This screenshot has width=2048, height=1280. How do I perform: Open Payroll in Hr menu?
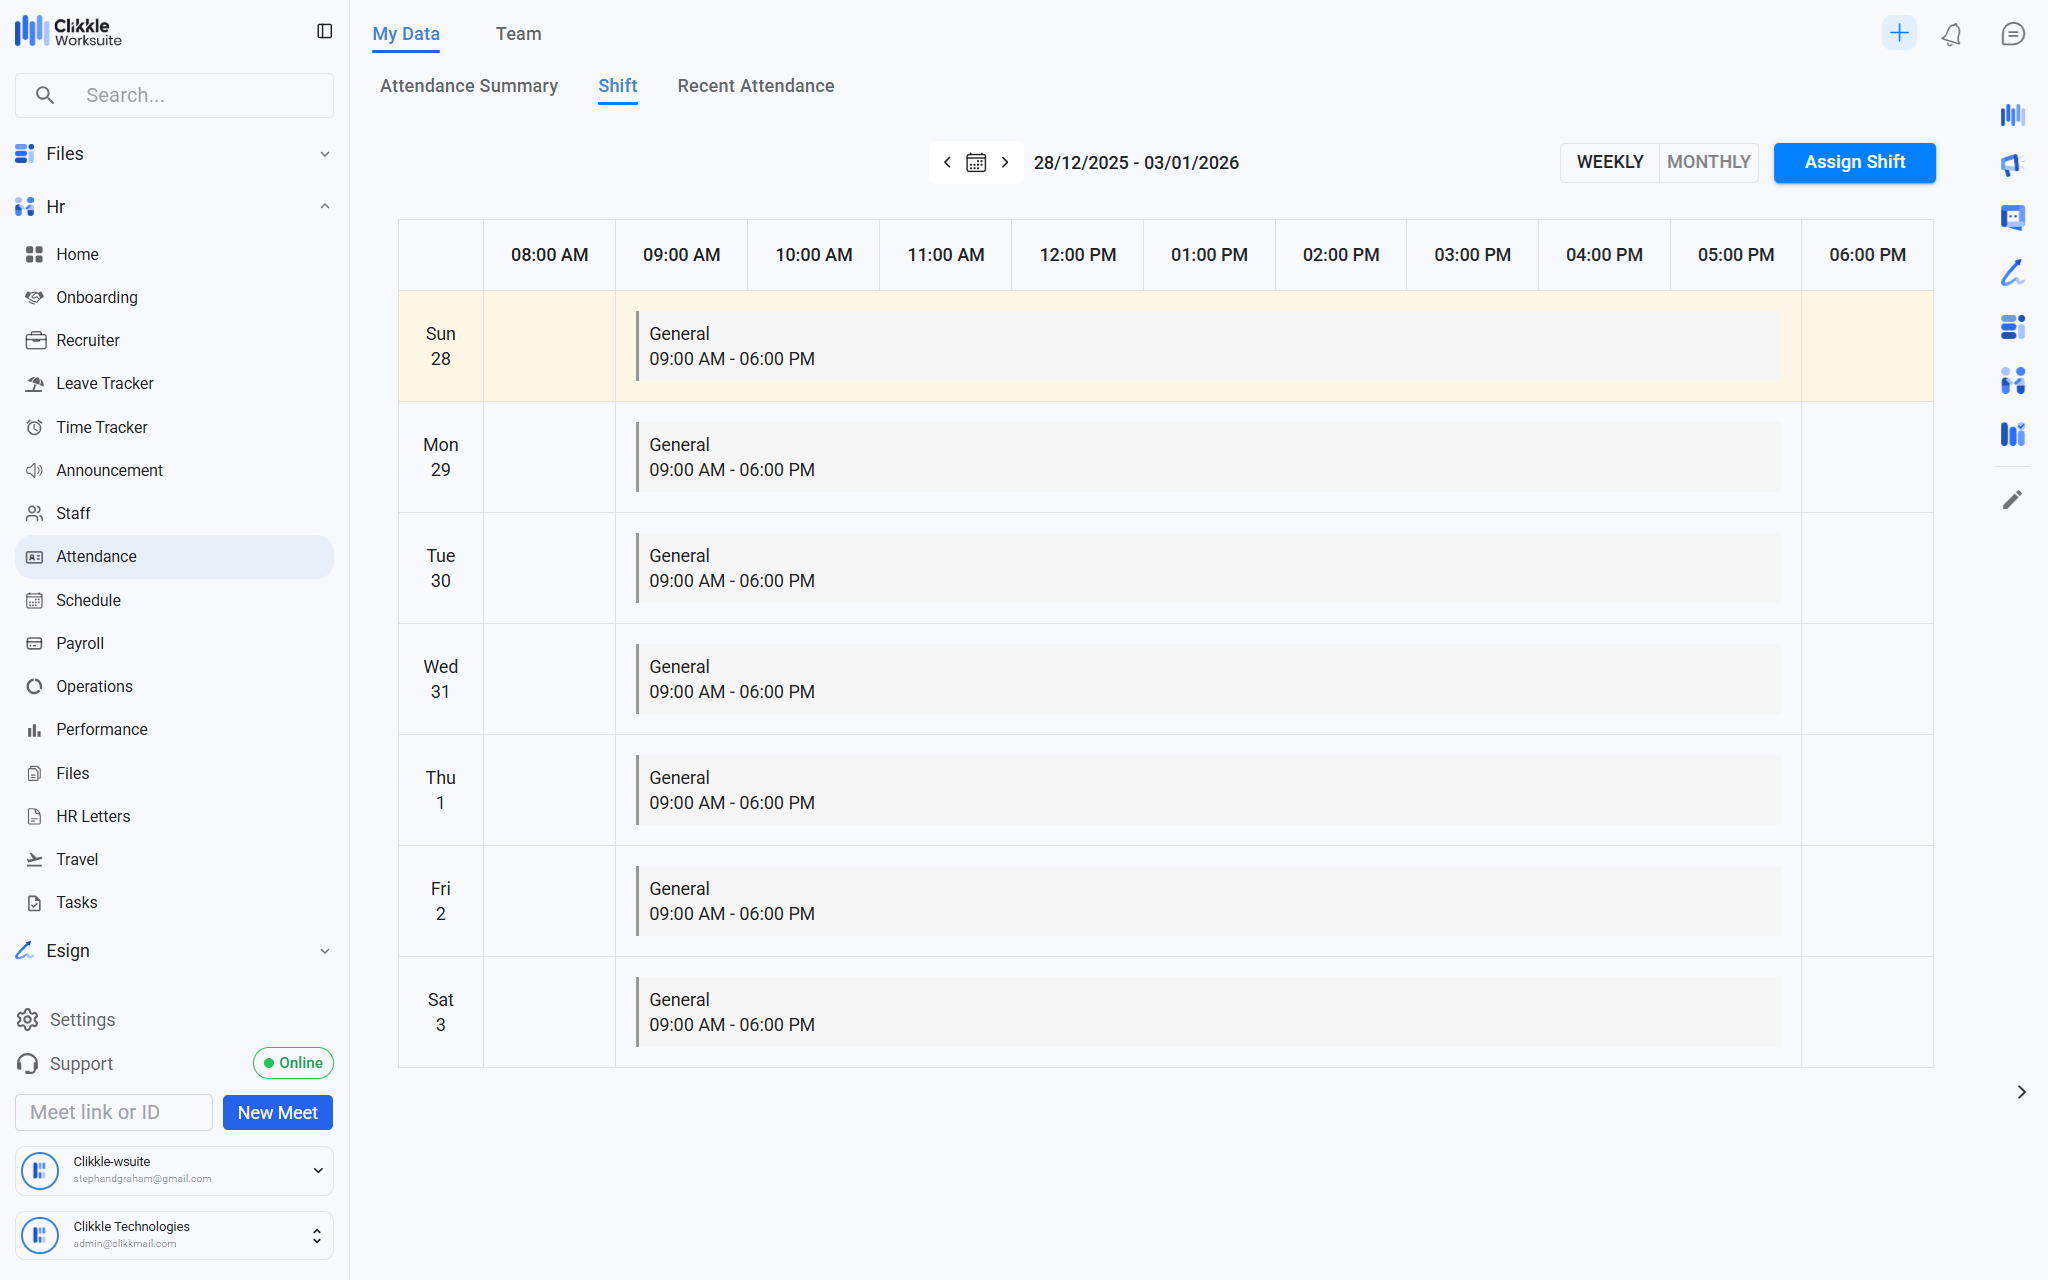click(80, 643)
